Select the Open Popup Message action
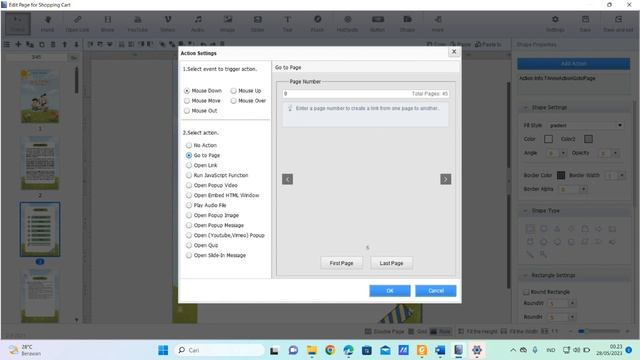 click(189, 225)
